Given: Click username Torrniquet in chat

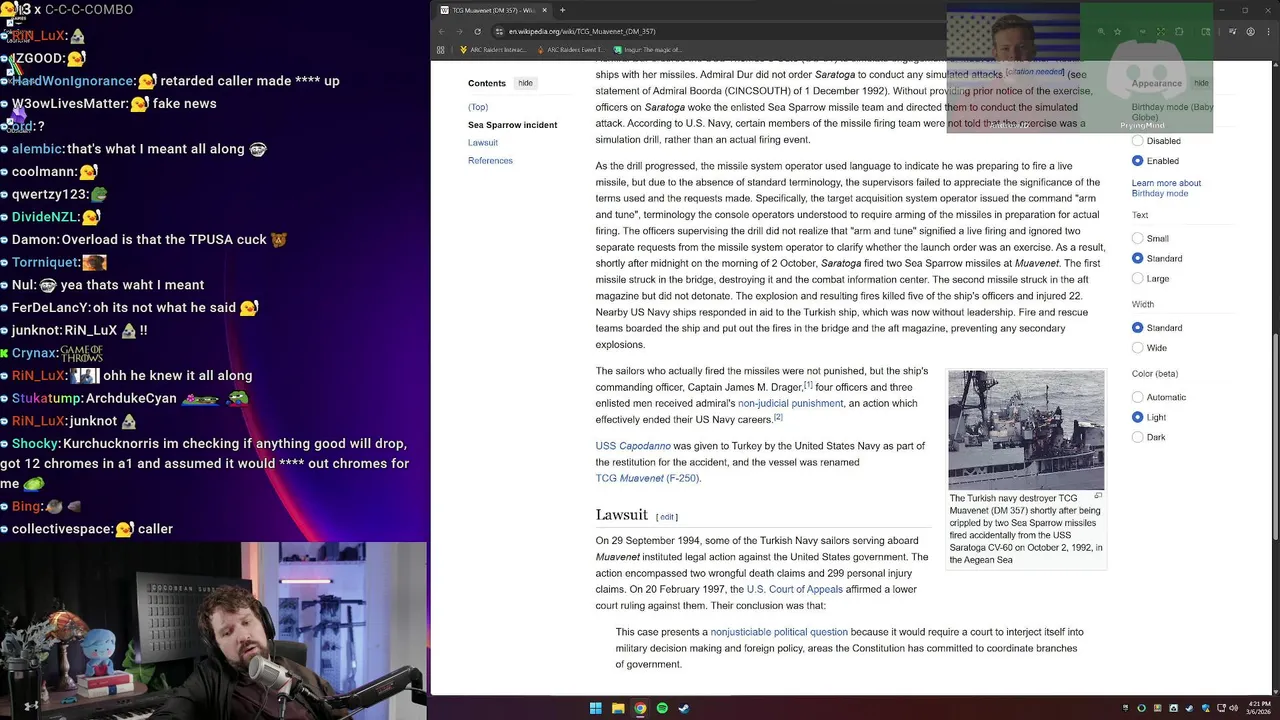Looking at the screenshot, I should (x=45, y=262).
